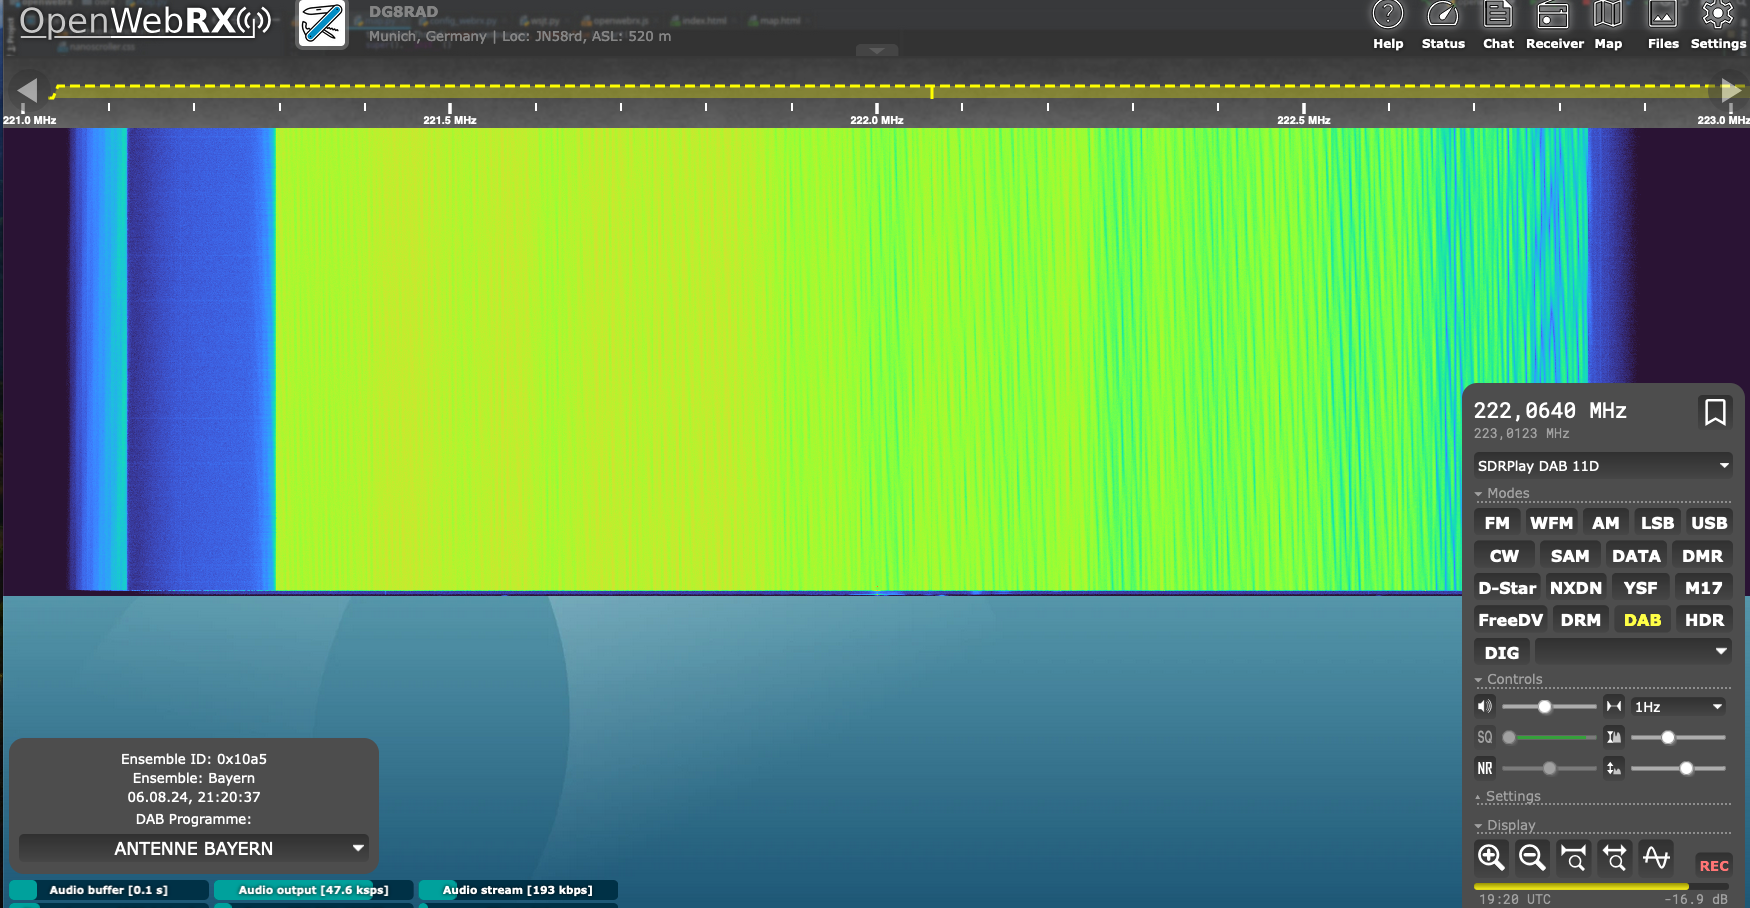Open the Files section
This screenshot has width=1750, height=908.
pos(1663,25)
